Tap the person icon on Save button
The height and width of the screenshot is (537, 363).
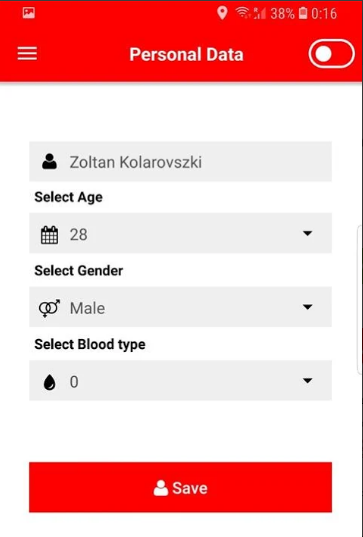(x=161, y=488)
